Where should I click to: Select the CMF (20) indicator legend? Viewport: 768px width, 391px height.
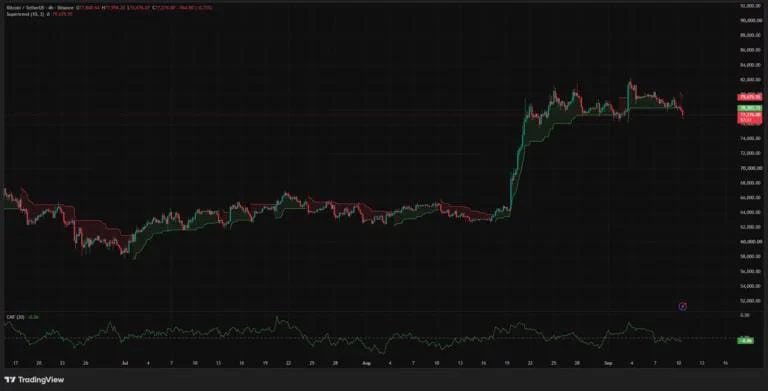pyautogui.click(x=23, y=317)
